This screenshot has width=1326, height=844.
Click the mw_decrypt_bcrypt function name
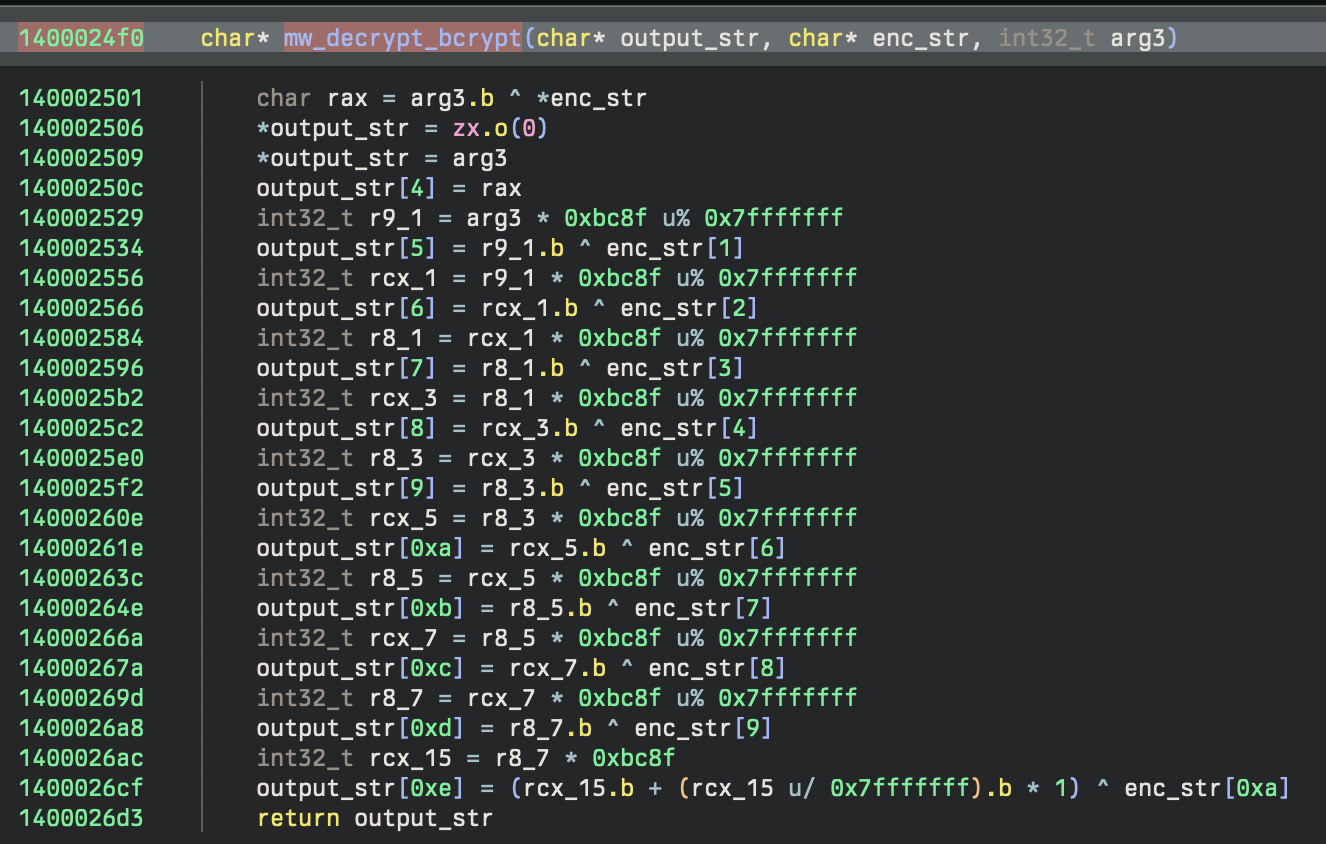(x=402, y=39)
